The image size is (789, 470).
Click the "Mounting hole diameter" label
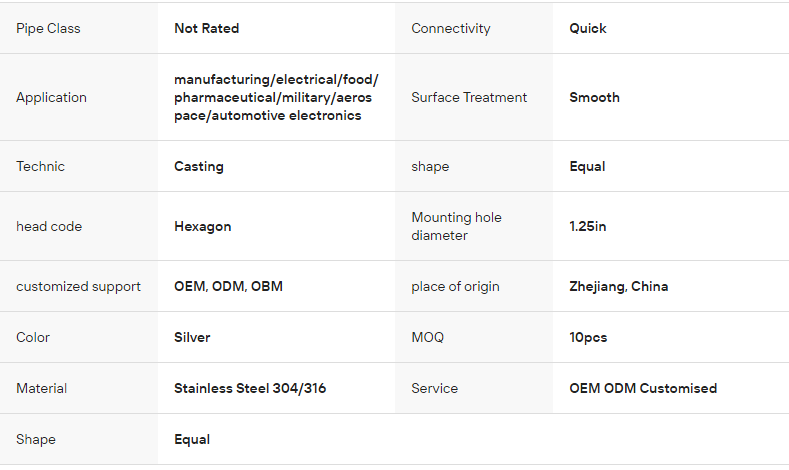456,226
